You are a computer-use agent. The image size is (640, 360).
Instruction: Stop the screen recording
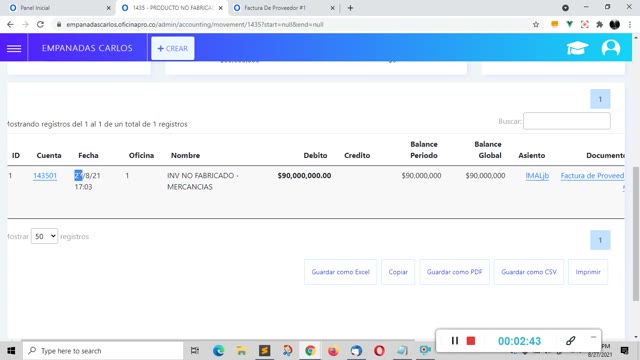pyautogui.click(x=471, y=340)
